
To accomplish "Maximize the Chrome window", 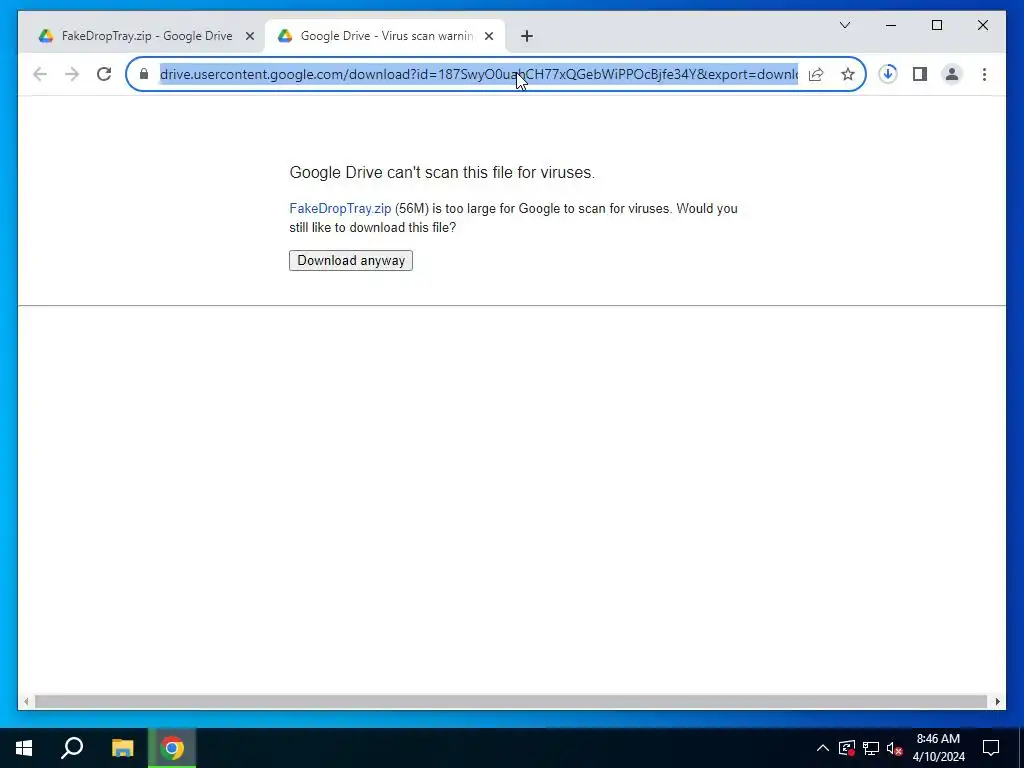I will click(937, 25).
